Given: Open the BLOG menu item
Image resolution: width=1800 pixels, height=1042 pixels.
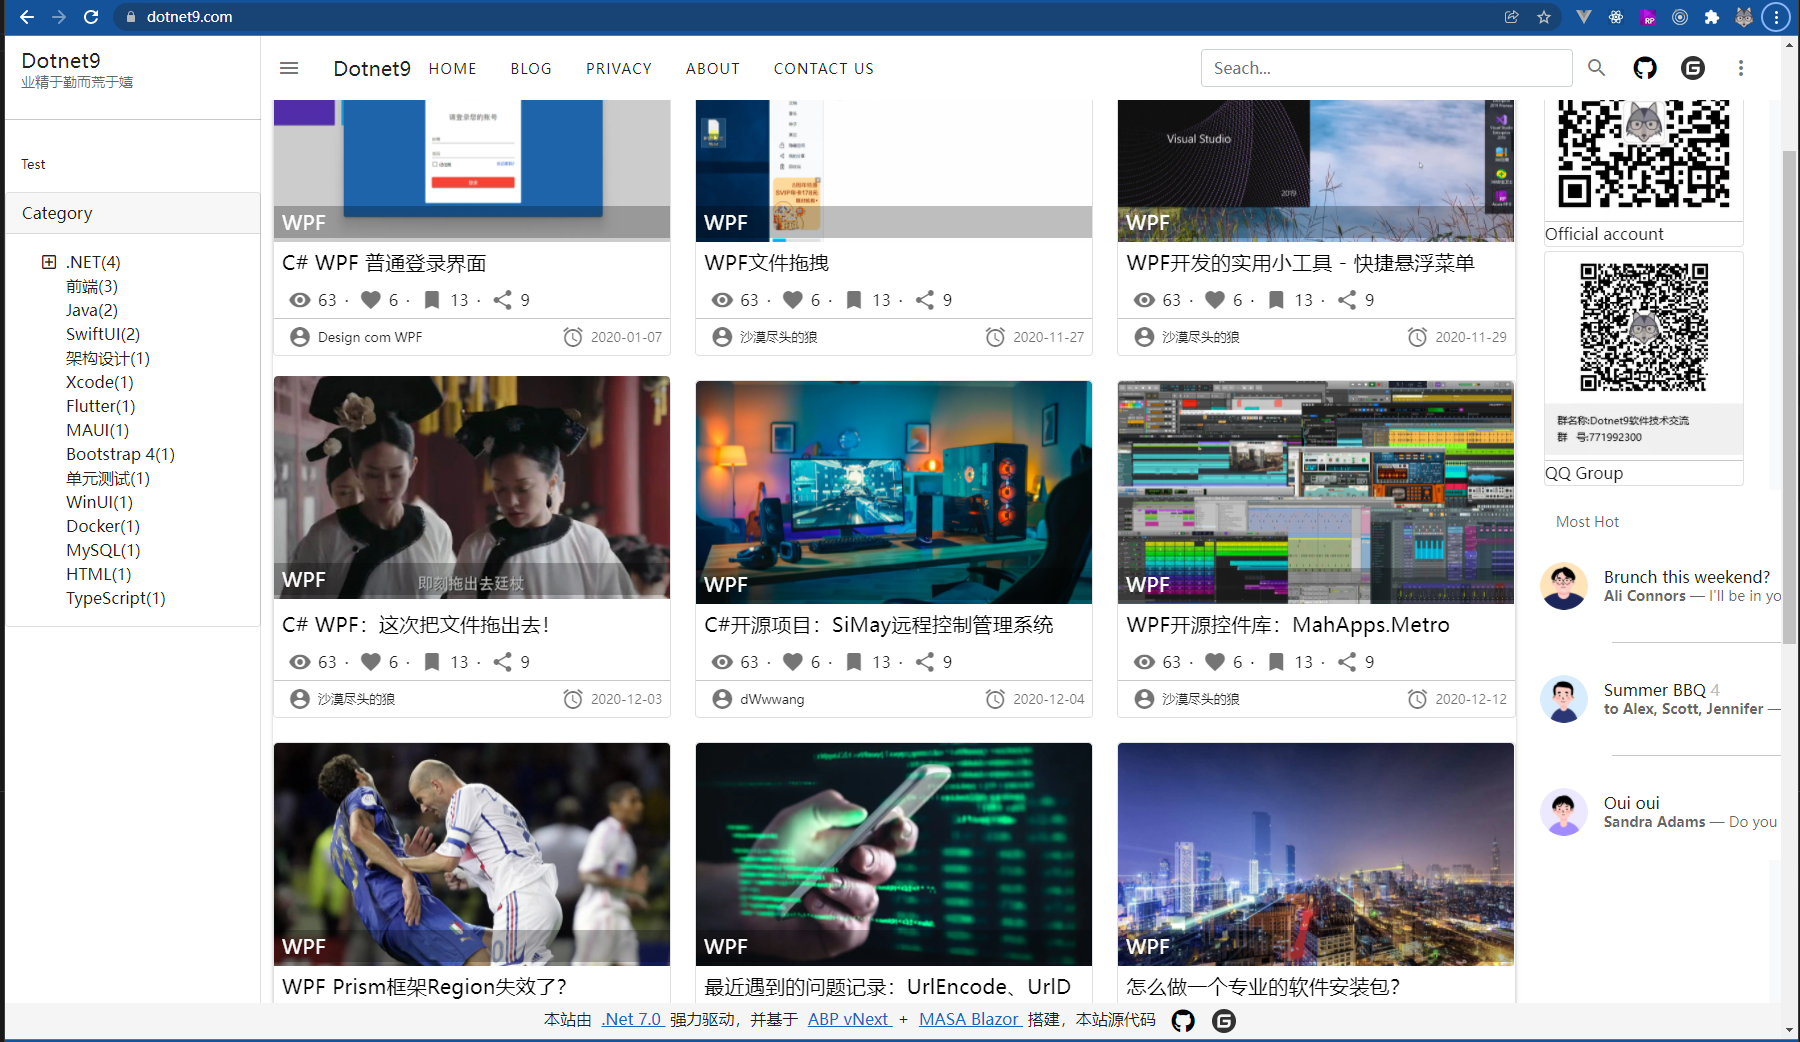Looking at the screenshot, I should (531, 68).
